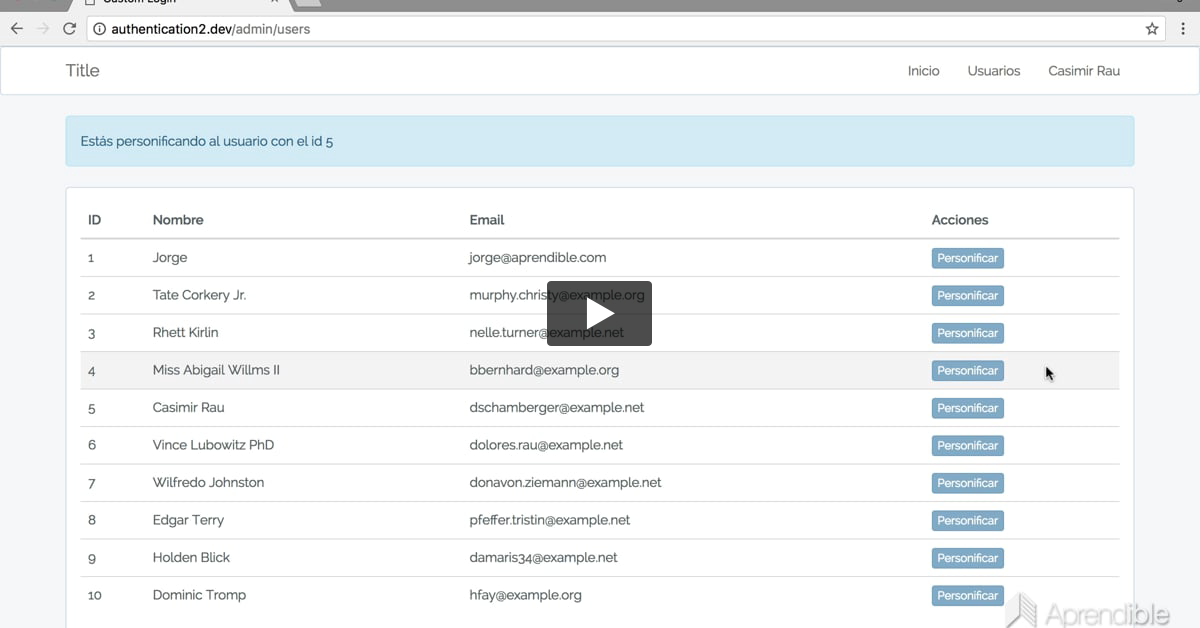Impersonate Dominic Tromp
Image resolution: width=1200 pixels, height=628 pixels.
point(967,596)
